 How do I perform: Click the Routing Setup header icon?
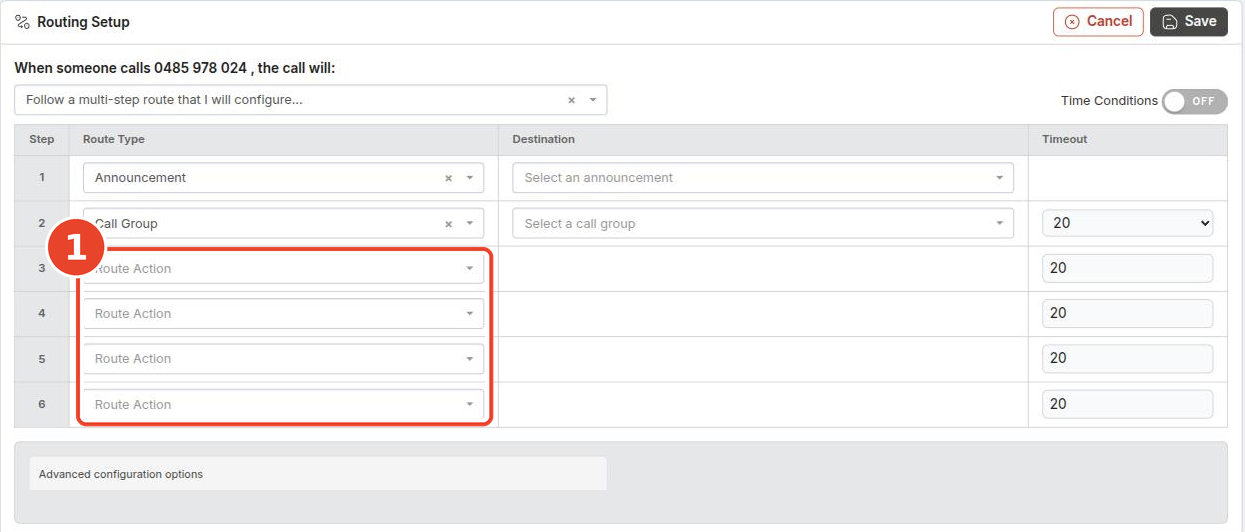[22, 22]
